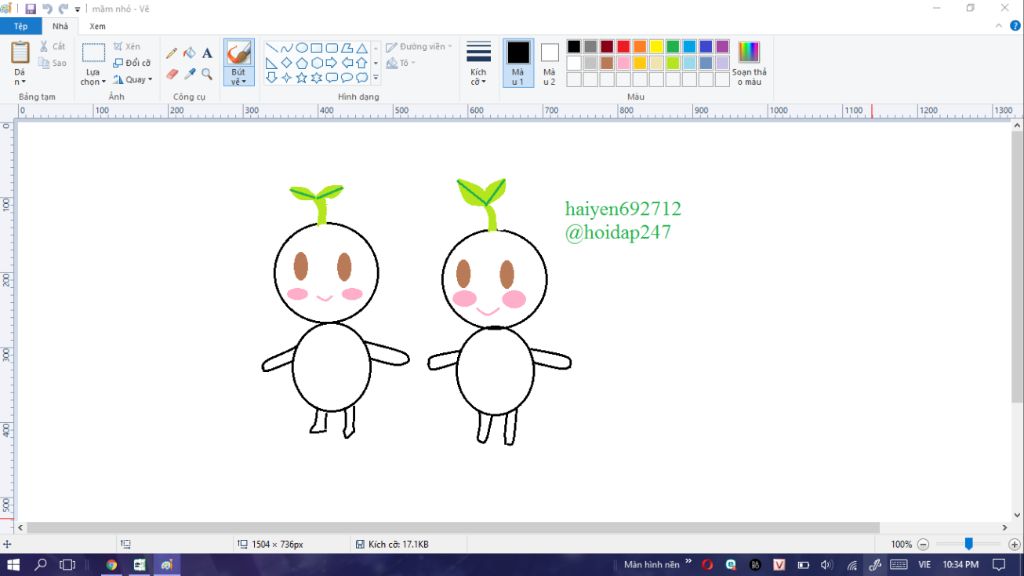The width and height of the screenshot is (1024, 576).
Task: Select the right triangle shape
Action: pos(272,63)
